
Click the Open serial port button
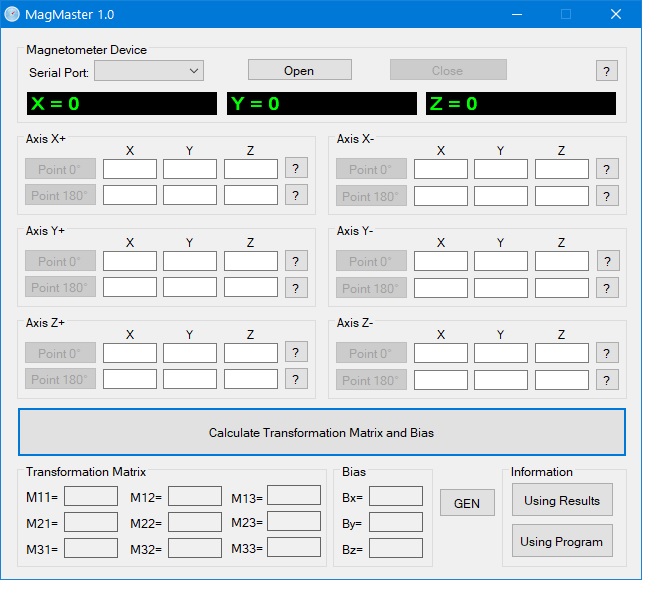click(300, 70)
